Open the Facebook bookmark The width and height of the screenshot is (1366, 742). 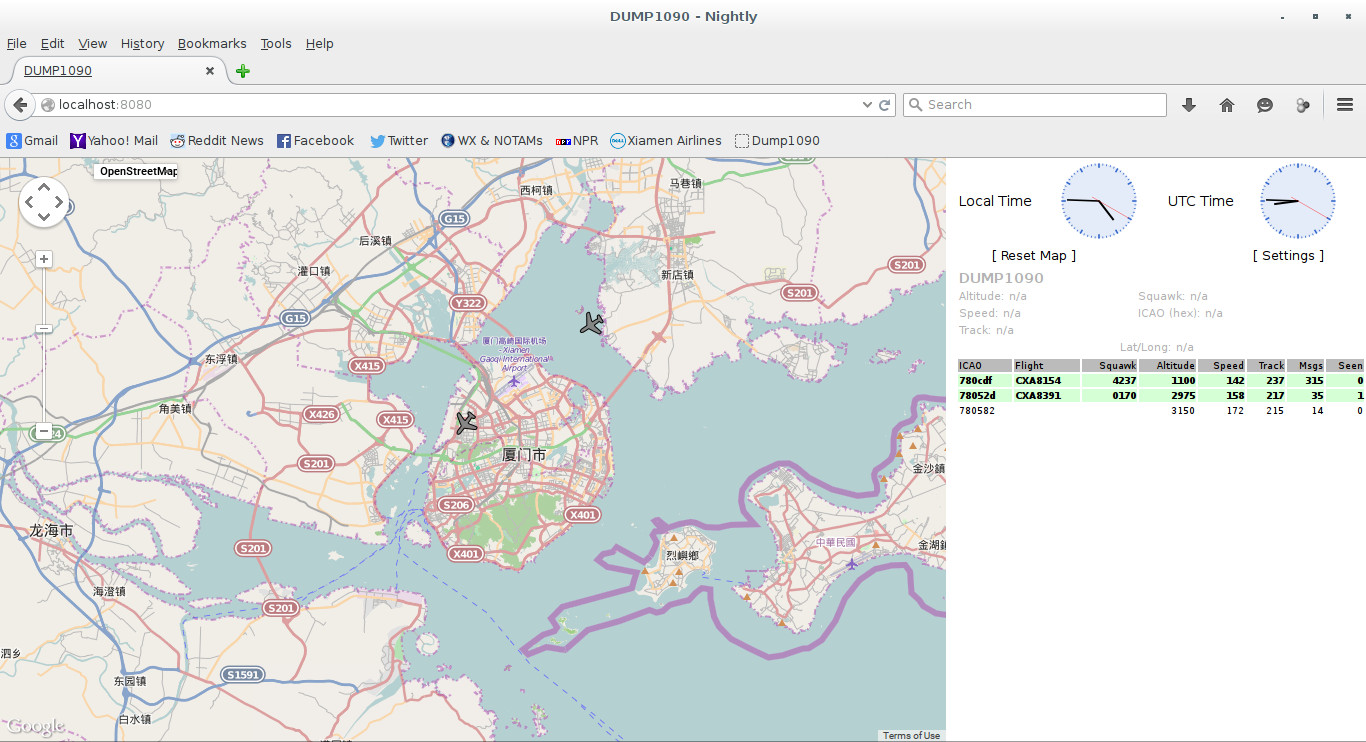316,141
